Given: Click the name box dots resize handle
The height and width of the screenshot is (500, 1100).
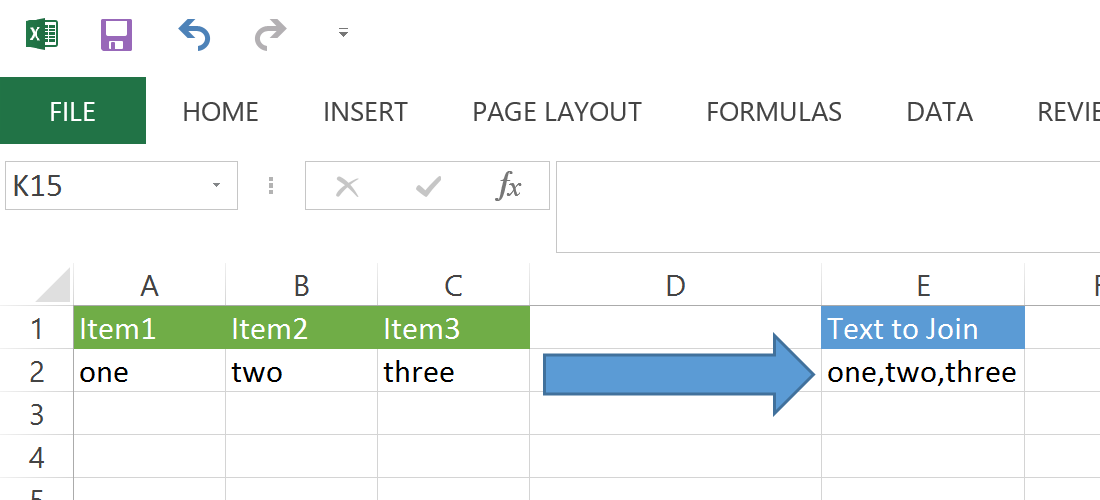Looking at the screenshot, I should (x=271, y=186).
